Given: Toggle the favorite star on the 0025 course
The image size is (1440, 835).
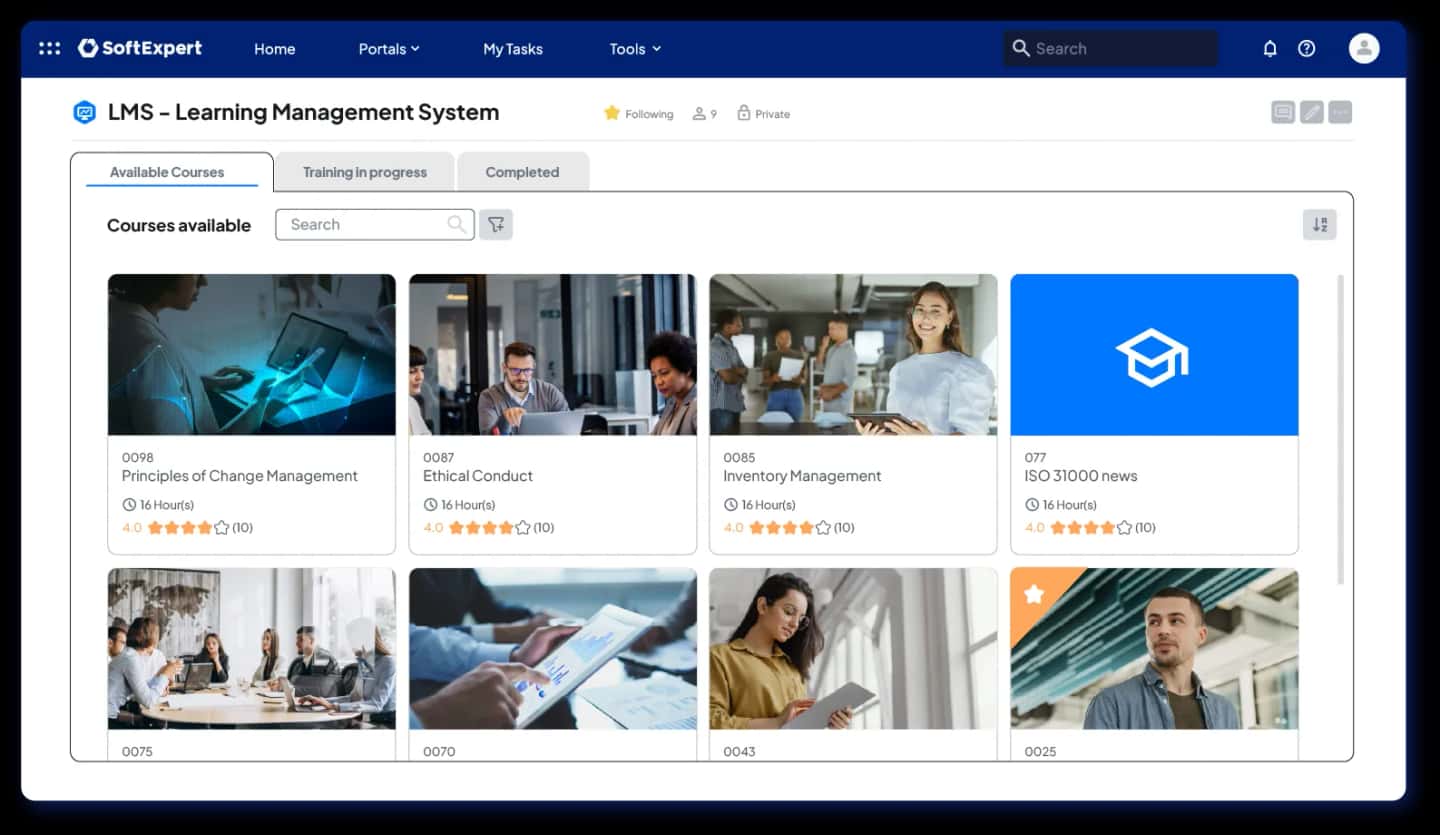Looking at the screenshot, I should [x=1034, y=594].
